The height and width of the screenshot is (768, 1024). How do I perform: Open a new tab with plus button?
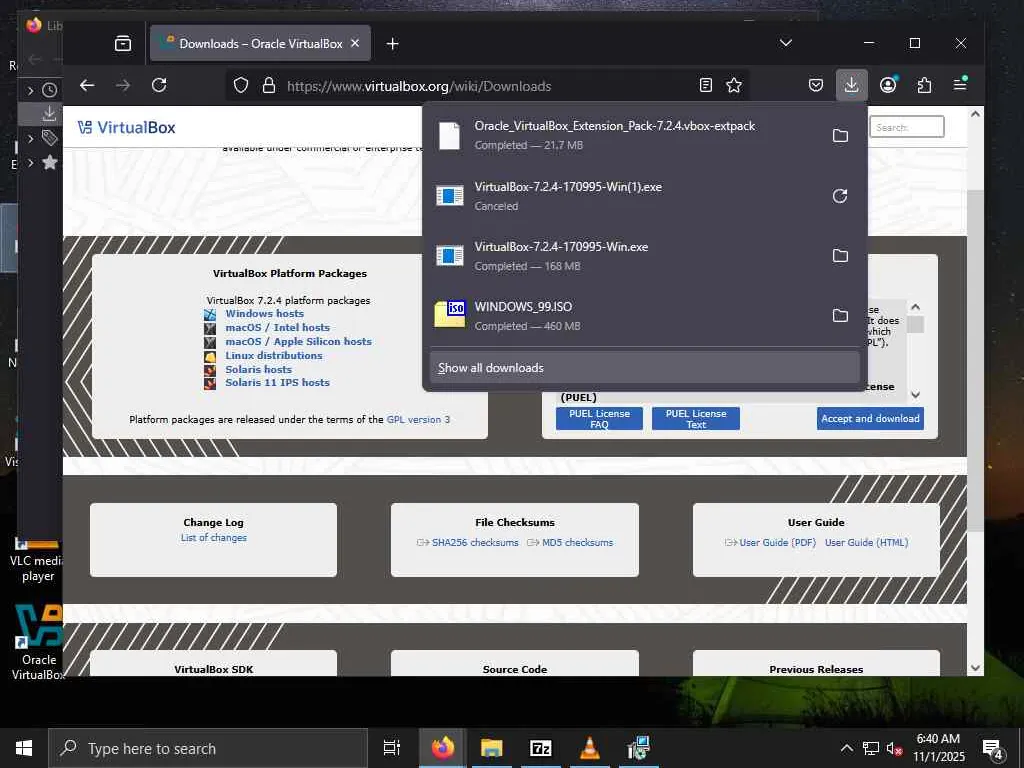pyautogui.click(x=392, y=44)
